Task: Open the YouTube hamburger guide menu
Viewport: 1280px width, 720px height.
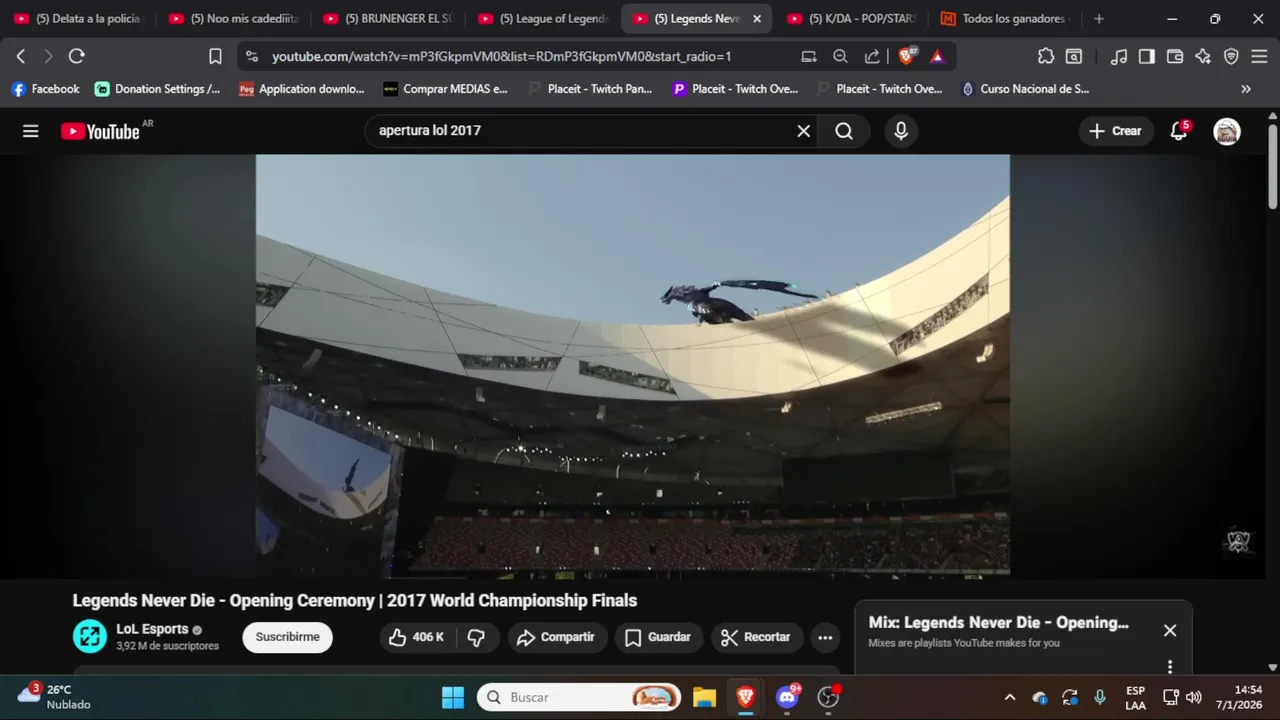Action: click(x=31, y=131)
